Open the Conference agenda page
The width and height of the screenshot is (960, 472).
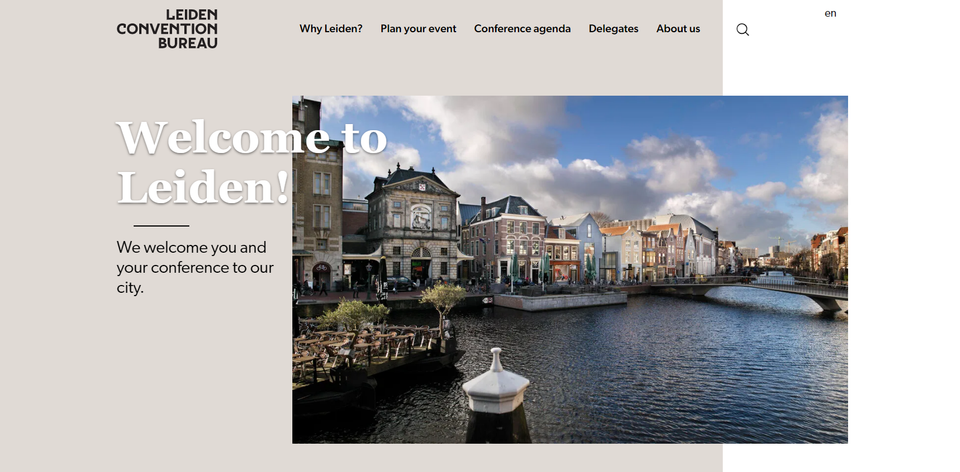point(522,29)
